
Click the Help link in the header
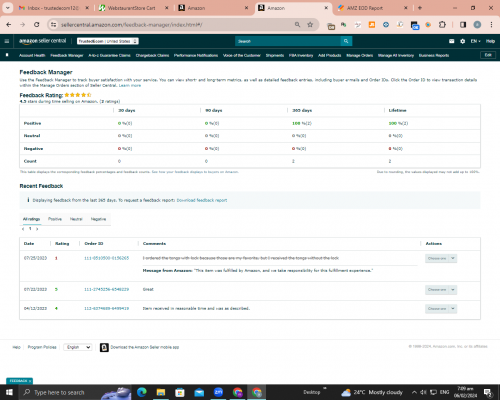coord(490,41)
